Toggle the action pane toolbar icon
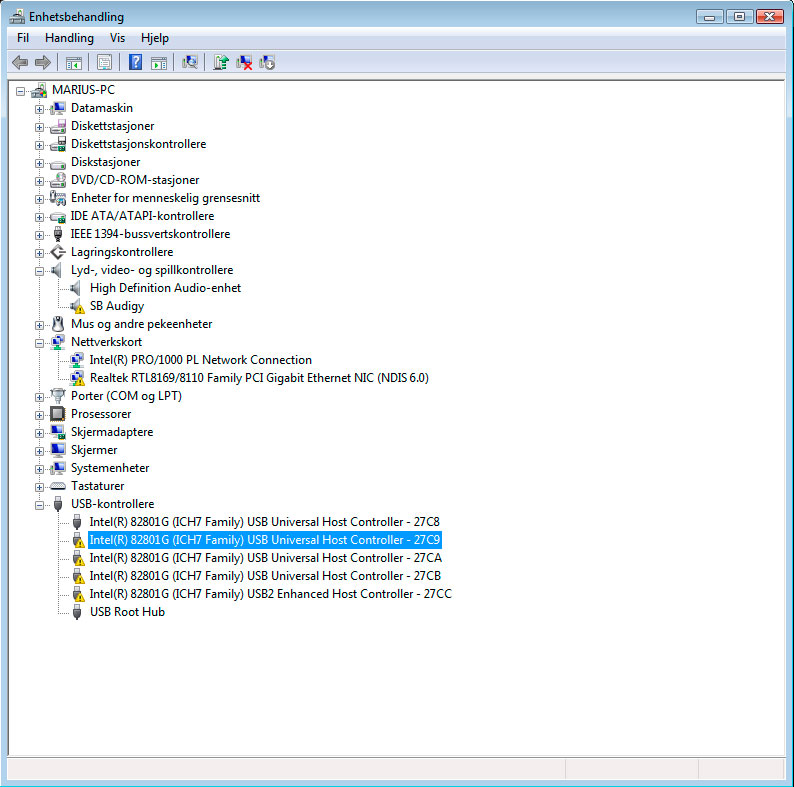This screenshot has height=787, width=794. coord(159,63)
